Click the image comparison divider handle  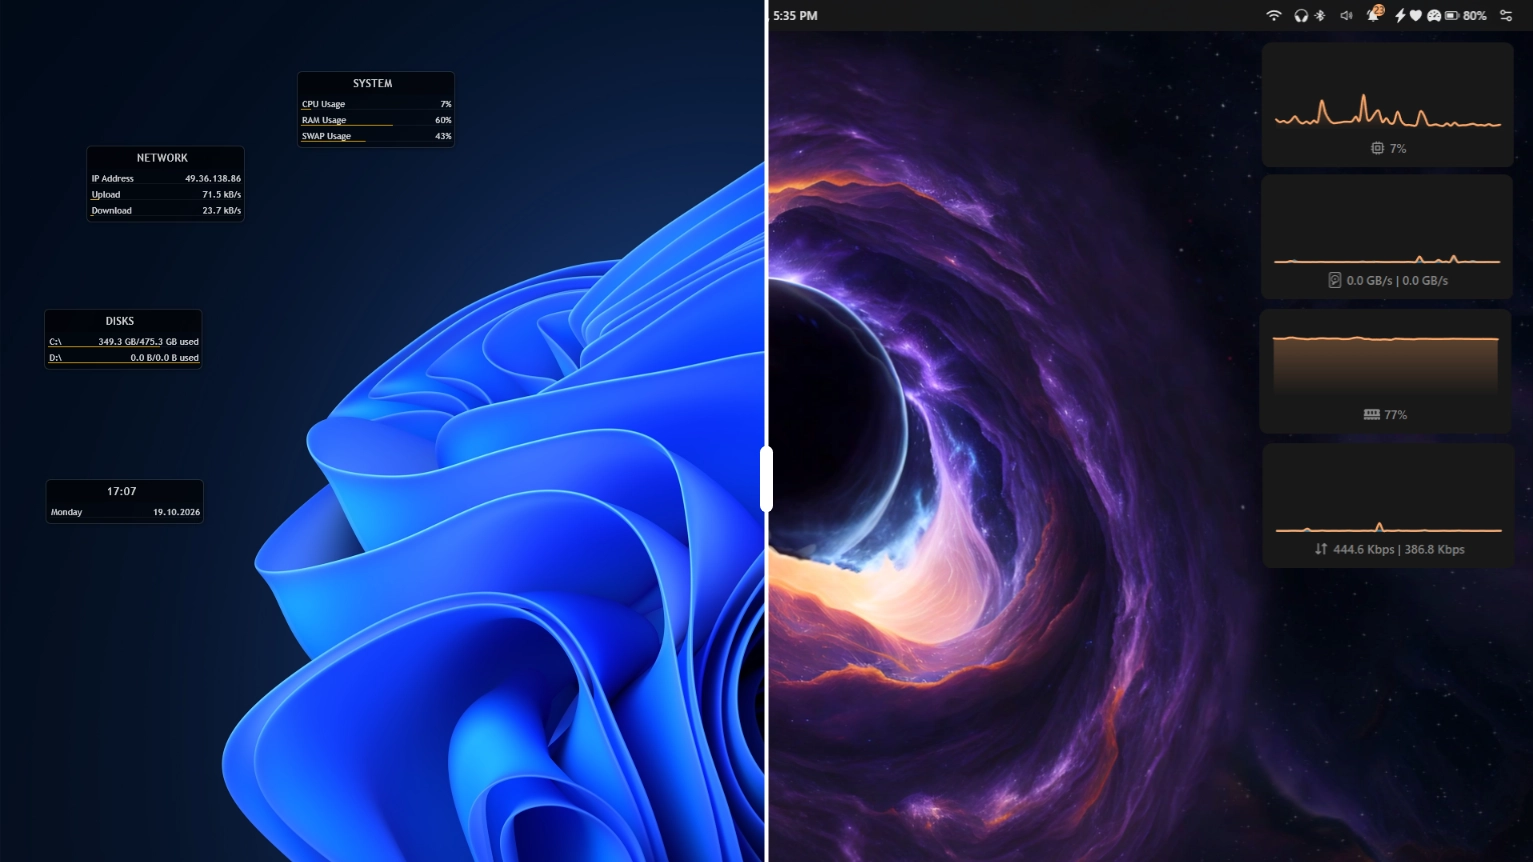[x=766, y=479]
